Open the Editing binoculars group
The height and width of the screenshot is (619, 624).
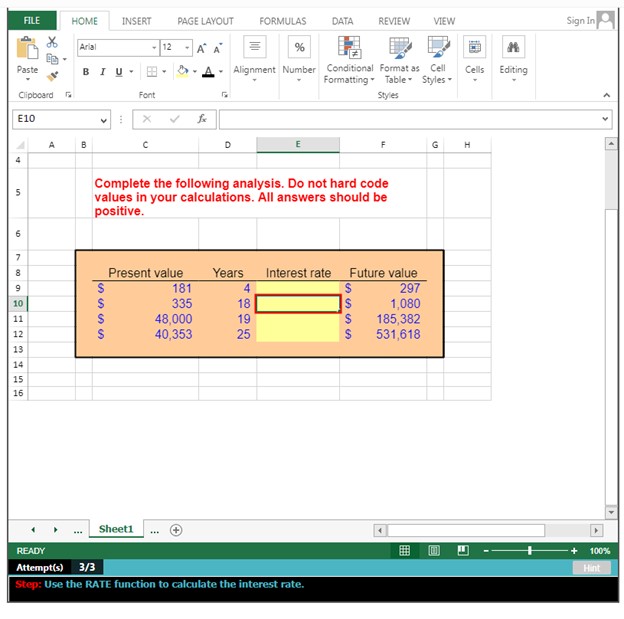tap(513, 47)
